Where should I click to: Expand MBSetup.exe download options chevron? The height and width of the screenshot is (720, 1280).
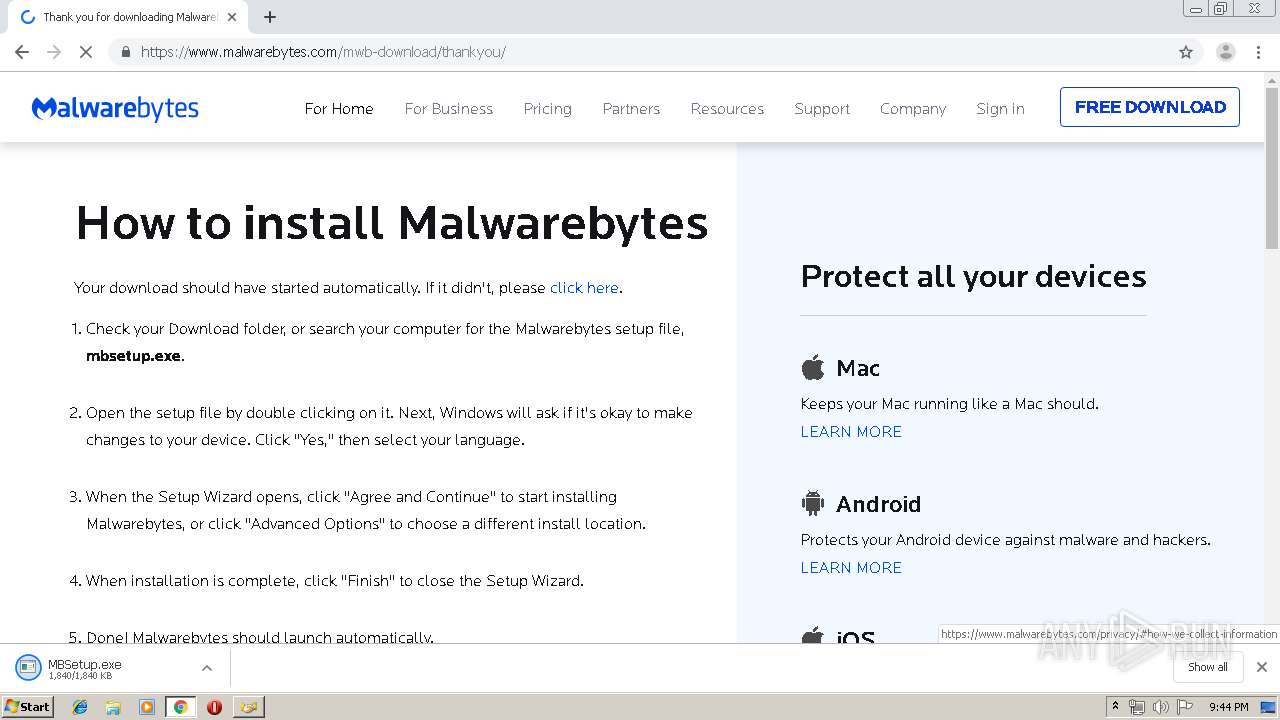pyautogui.click(x=207, y=668)
